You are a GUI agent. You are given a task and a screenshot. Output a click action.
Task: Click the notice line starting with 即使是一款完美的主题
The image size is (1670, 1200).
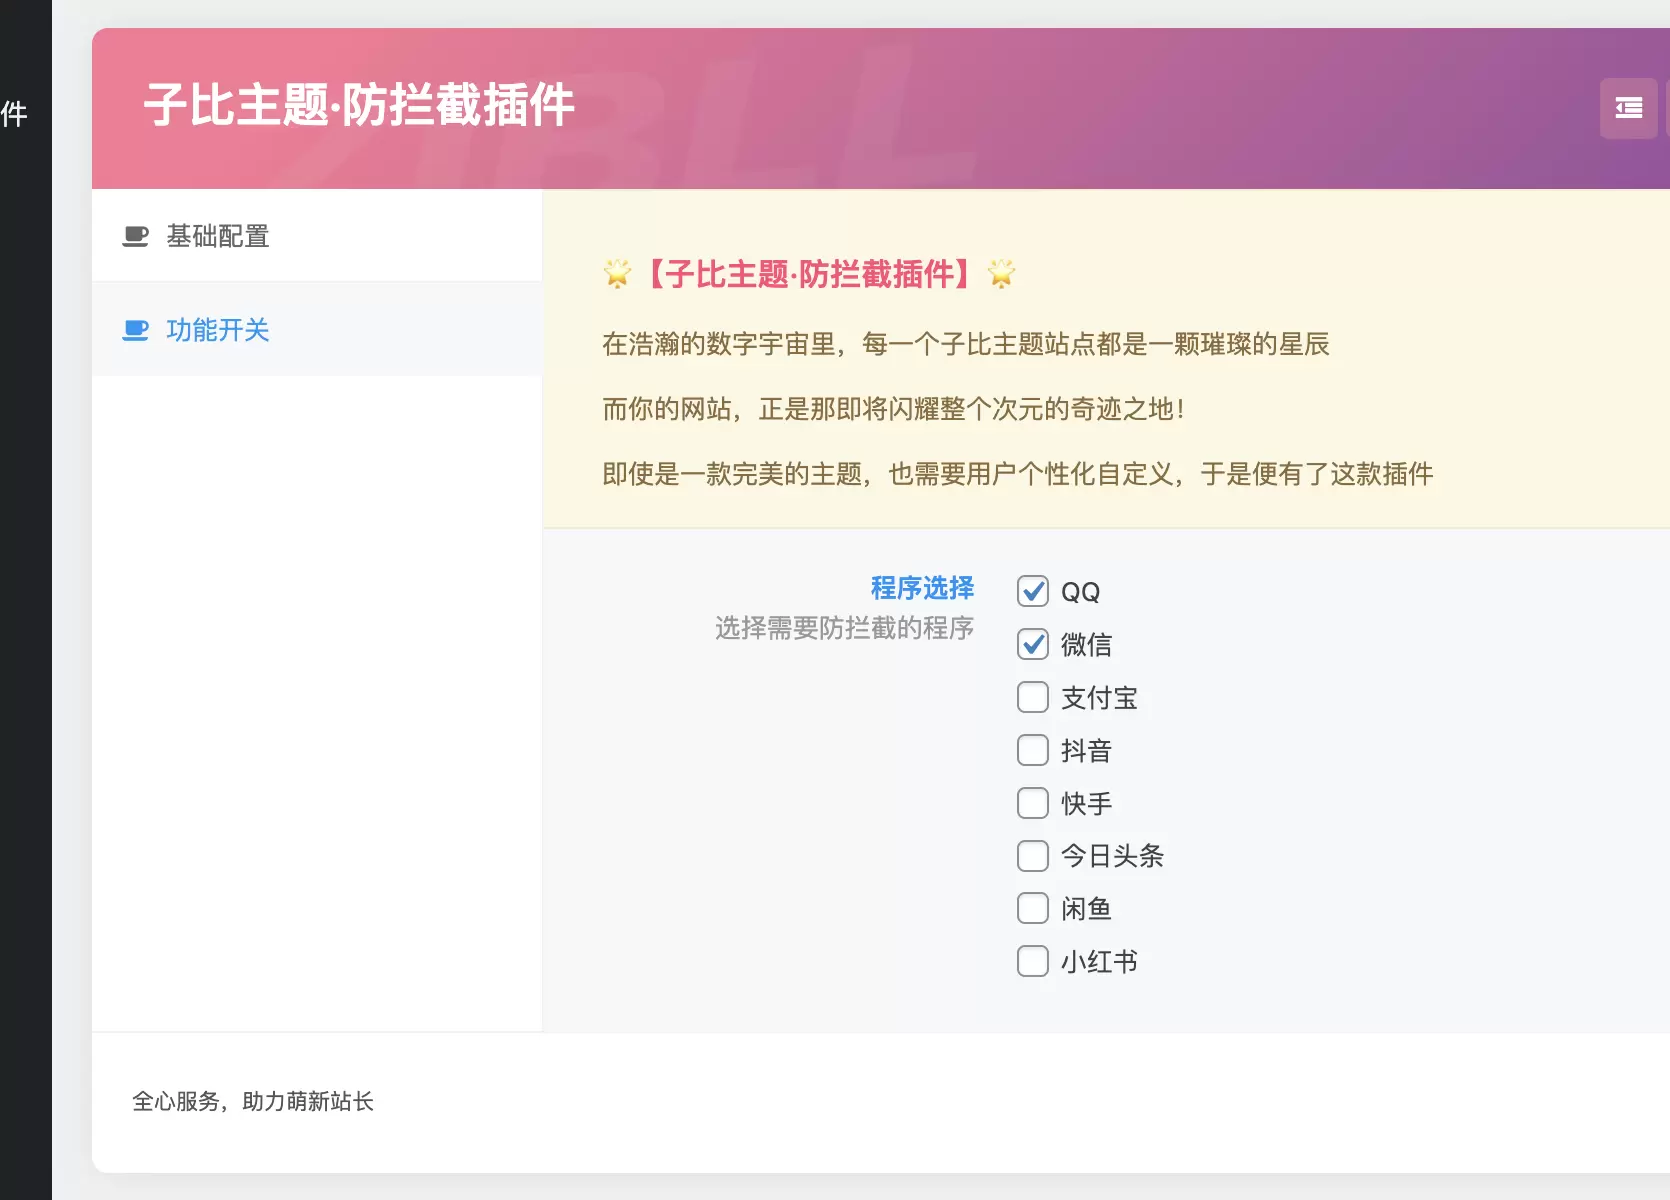tap(1018, 474)
